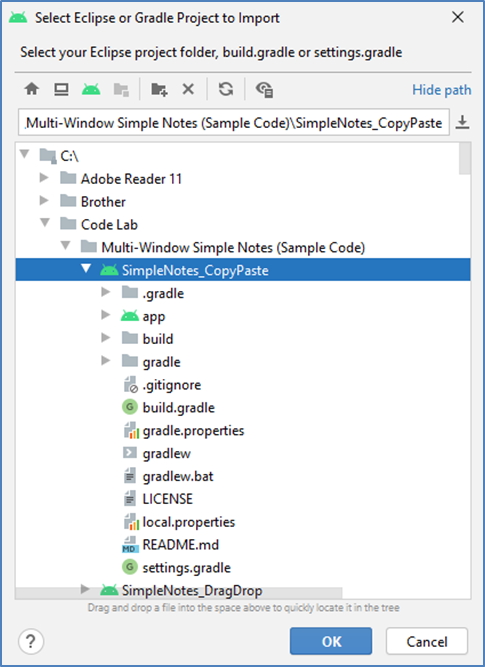This screenshot has width=485, height=667.
Task: Select the settings.gradle file name
Action: click(x=187, y=567)
